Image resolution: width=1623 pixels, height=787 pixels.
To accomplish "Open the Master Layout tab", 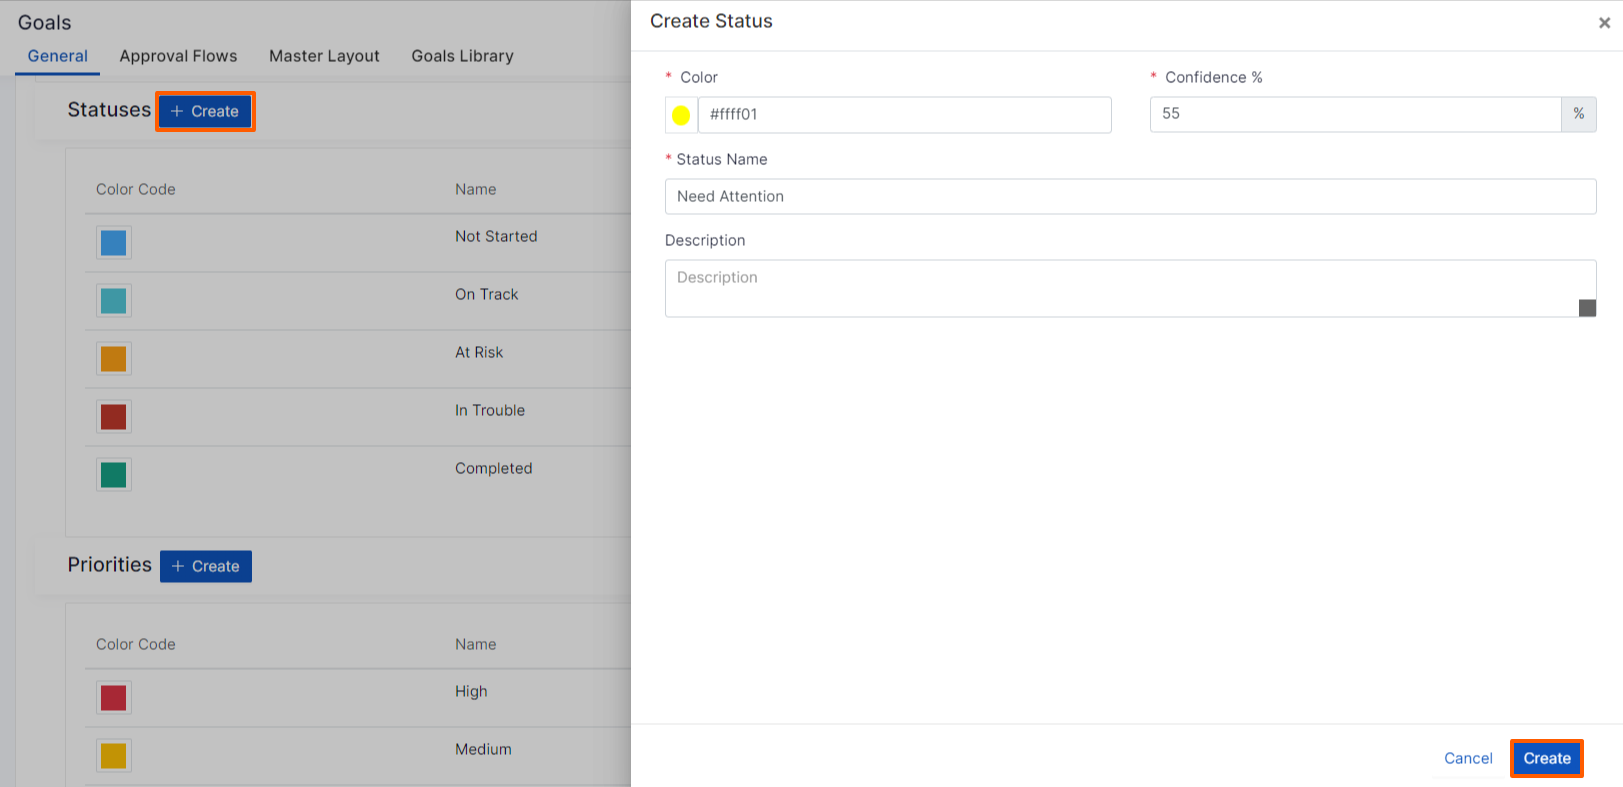I will coord(324,56).
